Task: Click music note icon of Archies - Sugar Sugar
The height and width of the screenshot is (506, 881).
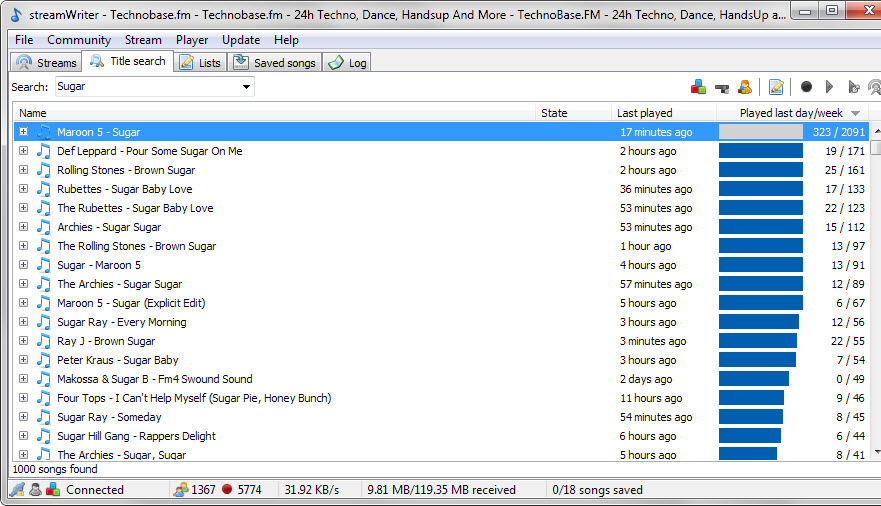Action: [x=44, y=227]
